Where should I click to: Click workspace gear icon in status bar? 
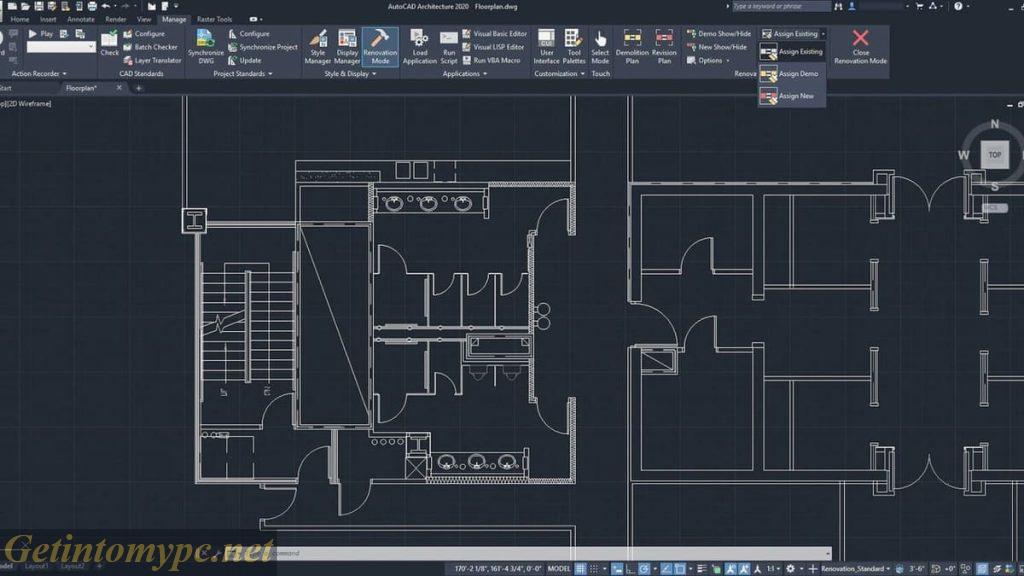(790, 569)
